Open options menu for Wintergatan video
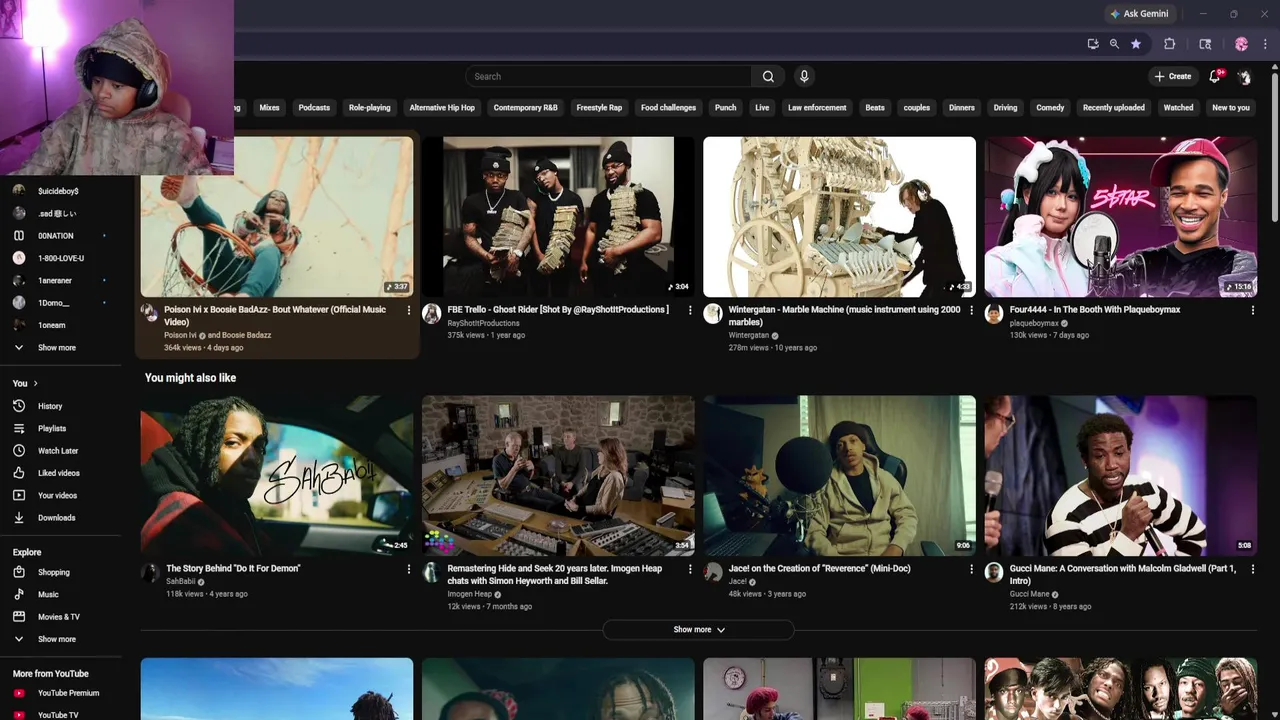The width and height of the screenshot is (1280, 720). tap(971, 310)
